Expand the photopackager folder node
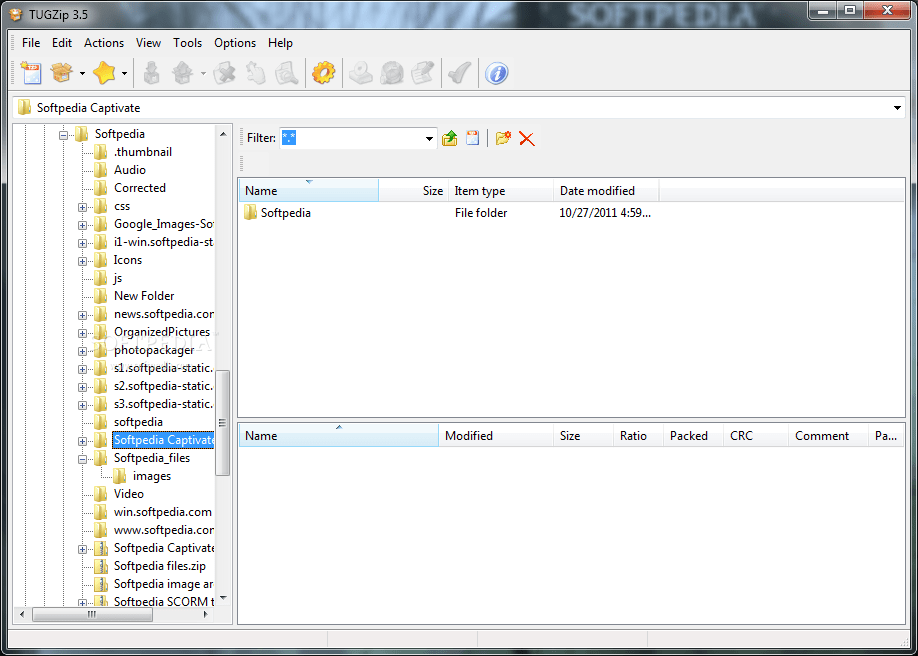Image resolution: width=918 pixels, height=656 pixels. pyautogui.click(x=83, y=350)
